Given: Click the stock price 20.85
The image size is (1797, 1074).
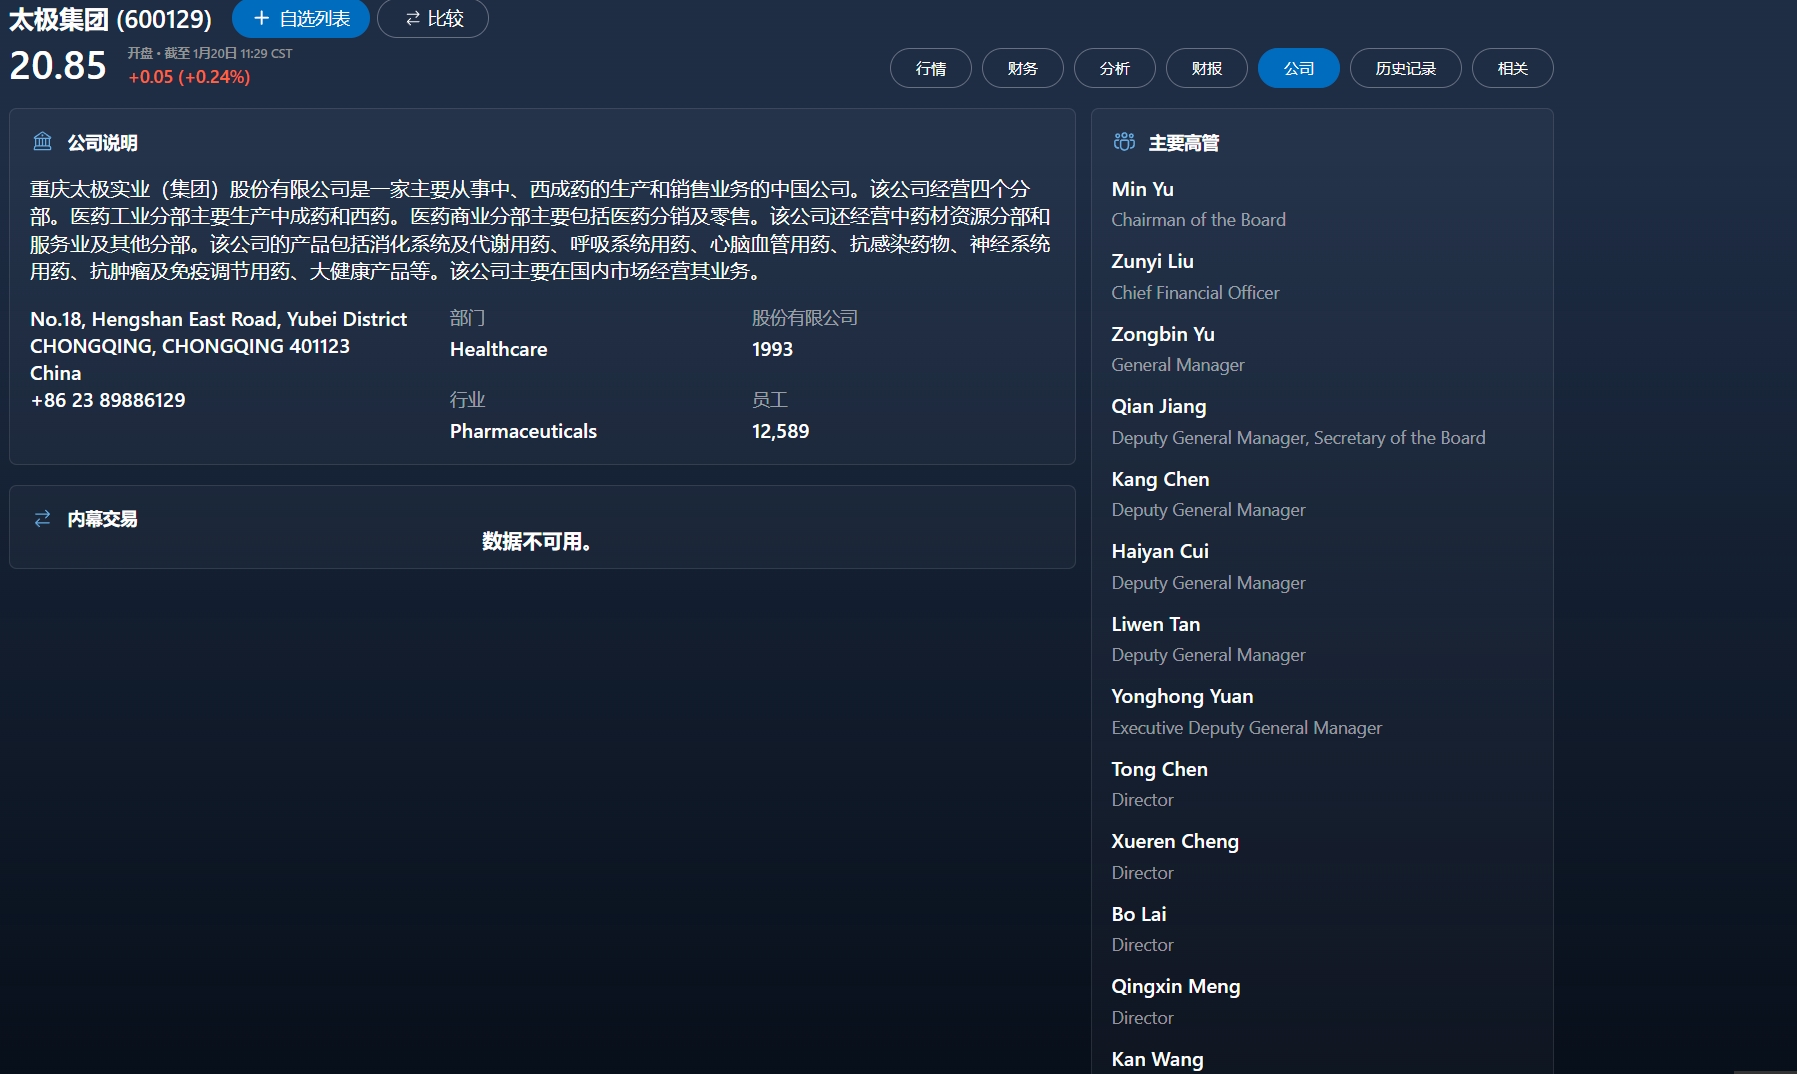Looking at the screenshot, I should pos(58,65).
